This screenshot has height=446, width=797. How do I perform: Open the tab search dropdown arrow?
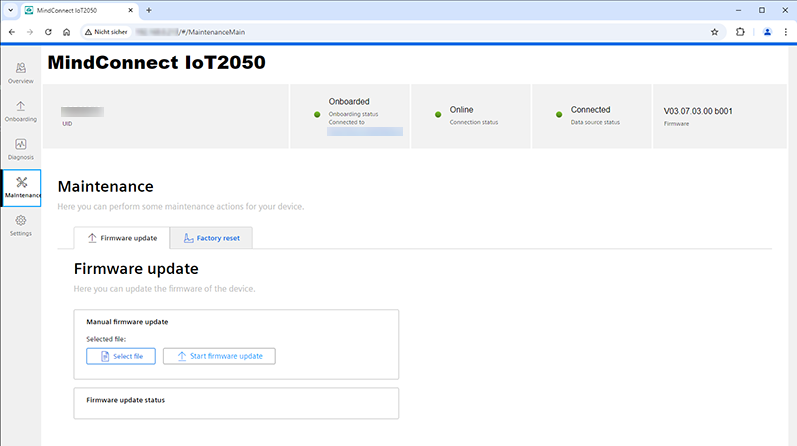coord(11,10)
